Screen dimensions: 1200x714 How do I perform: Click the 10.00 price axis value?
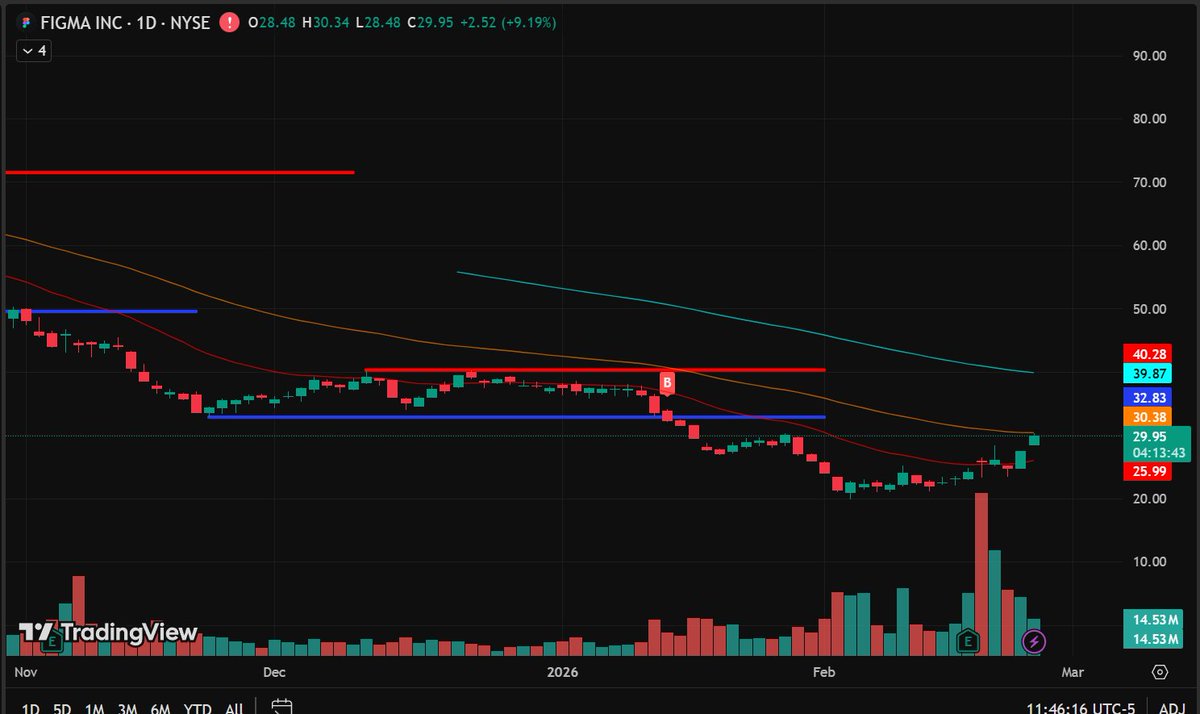pos(1149,562)
